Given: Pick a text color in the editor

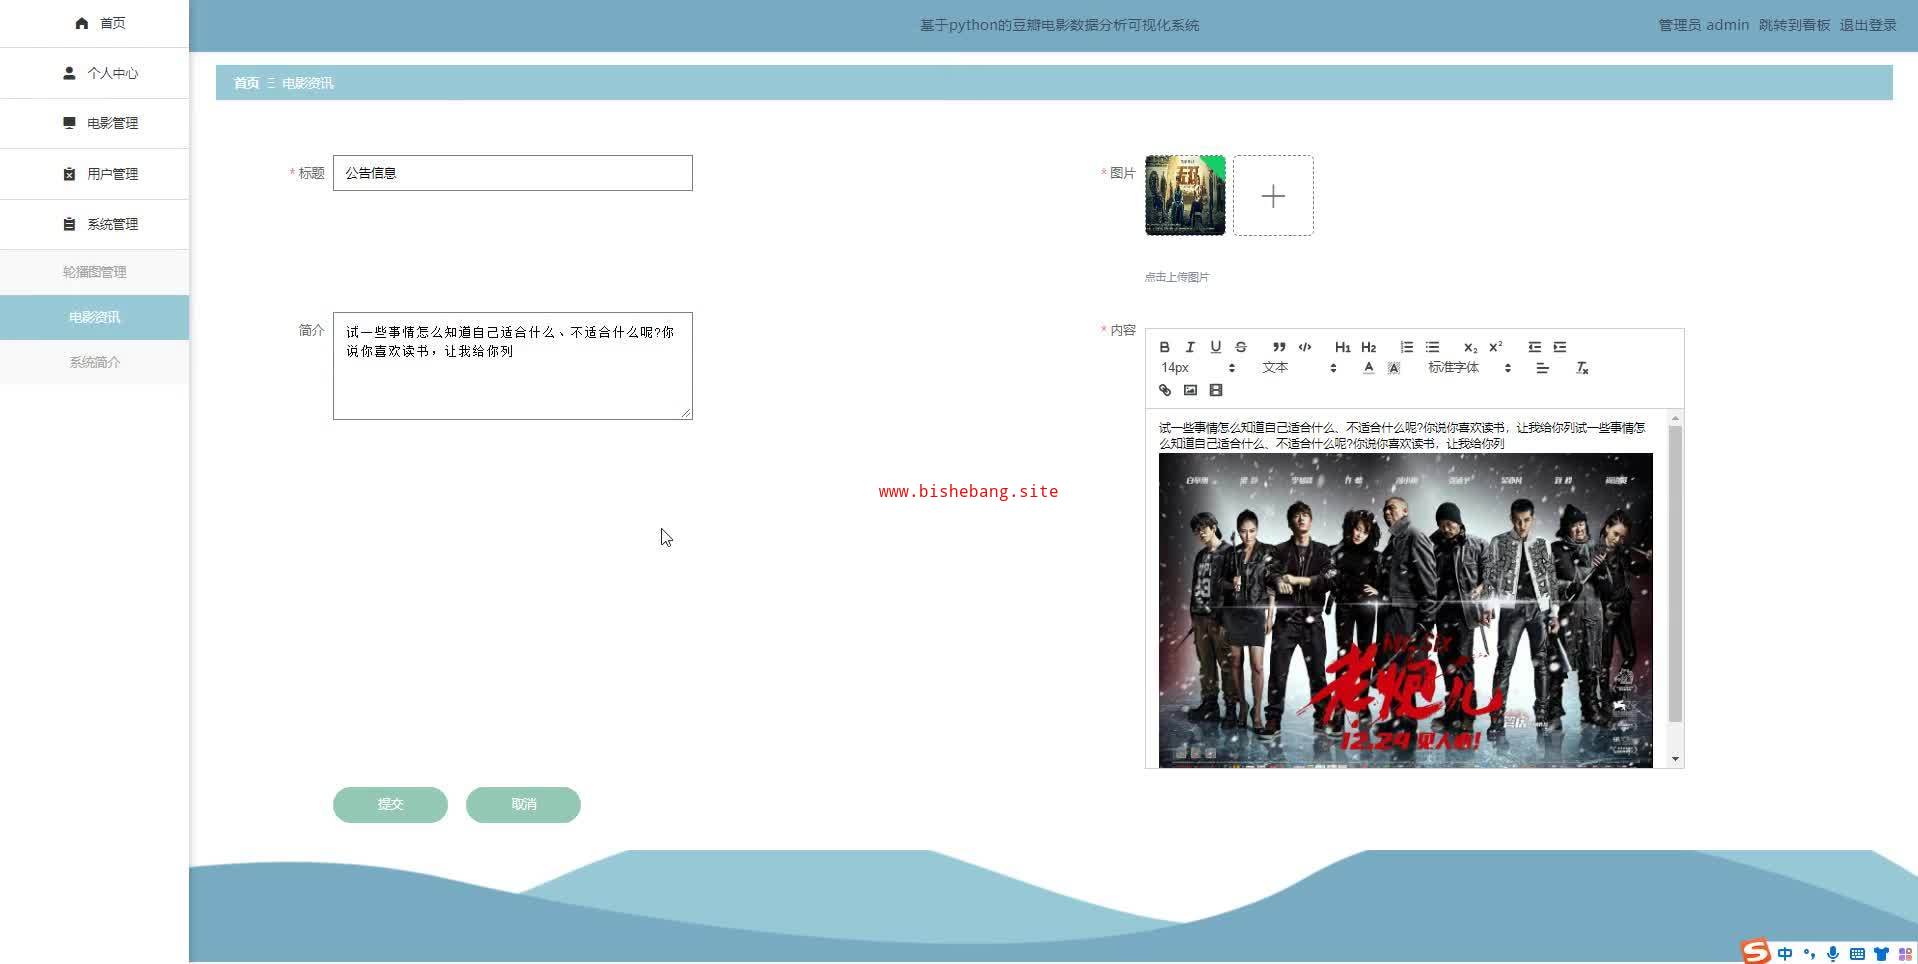Looking at the screenshot, I should 1368,368.
